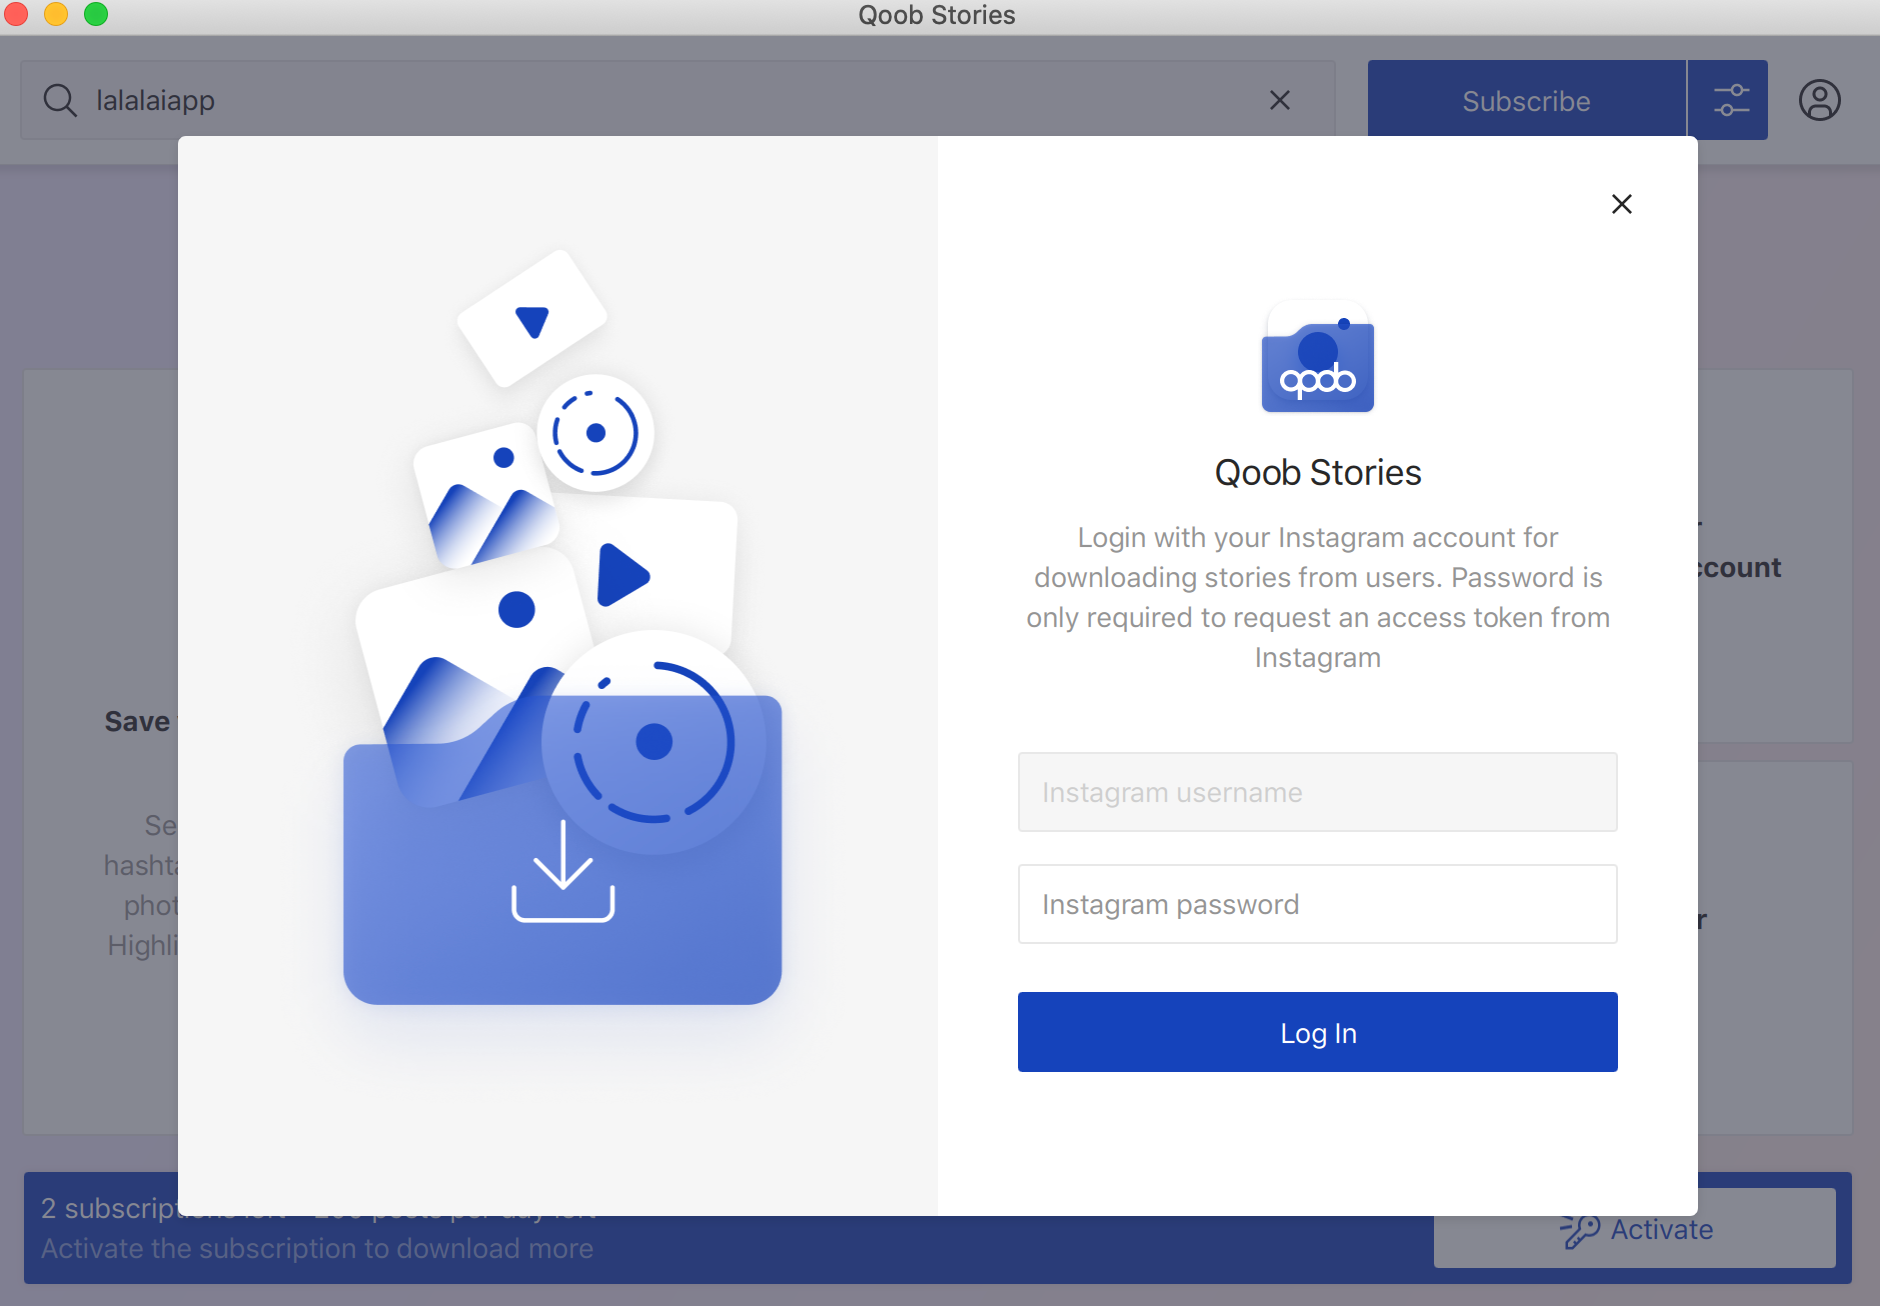Hit the Subscribe button
The image size is (1880, 1306).
(x=1526, y=100)
